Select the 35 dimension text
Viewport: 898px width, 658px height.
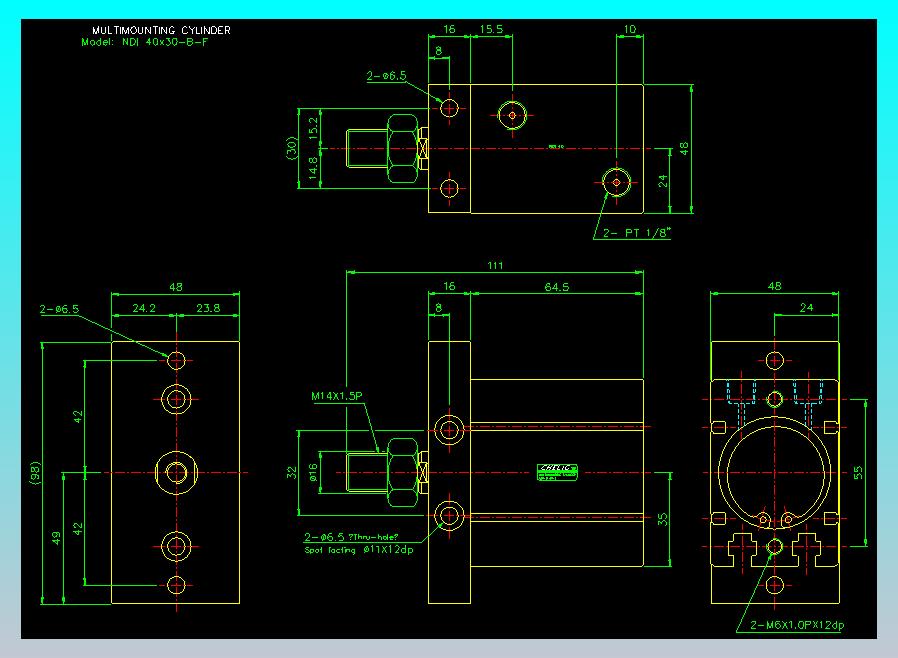pos(665,519)
